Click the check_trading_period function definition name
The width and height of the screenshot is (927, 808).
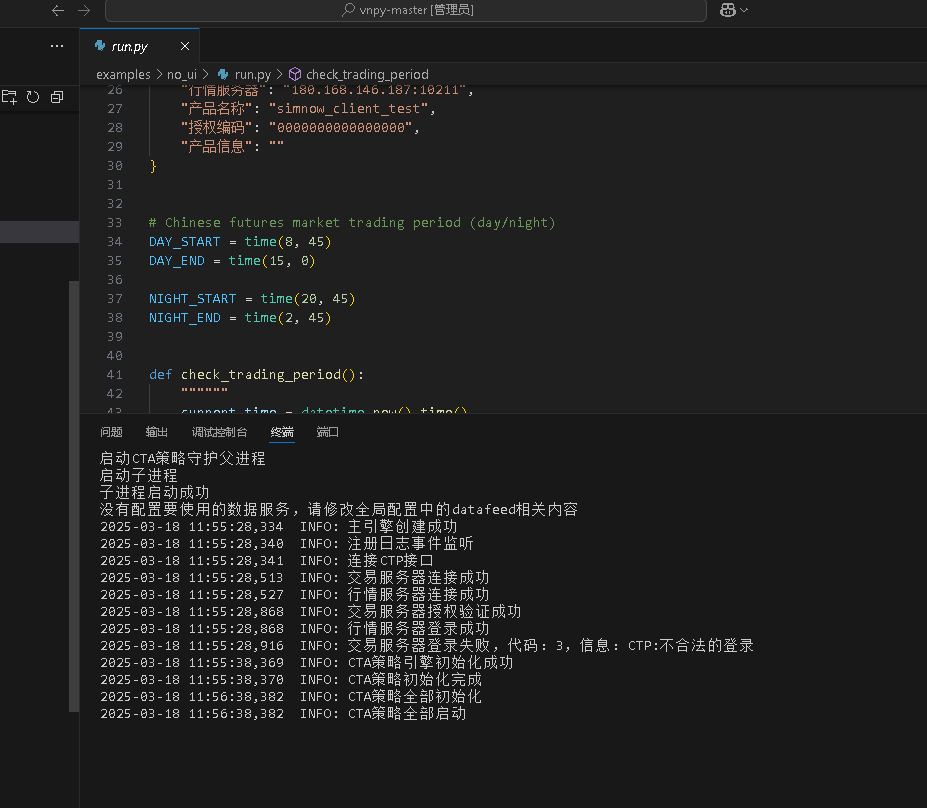pyautogui.click(x=261, y=375)
